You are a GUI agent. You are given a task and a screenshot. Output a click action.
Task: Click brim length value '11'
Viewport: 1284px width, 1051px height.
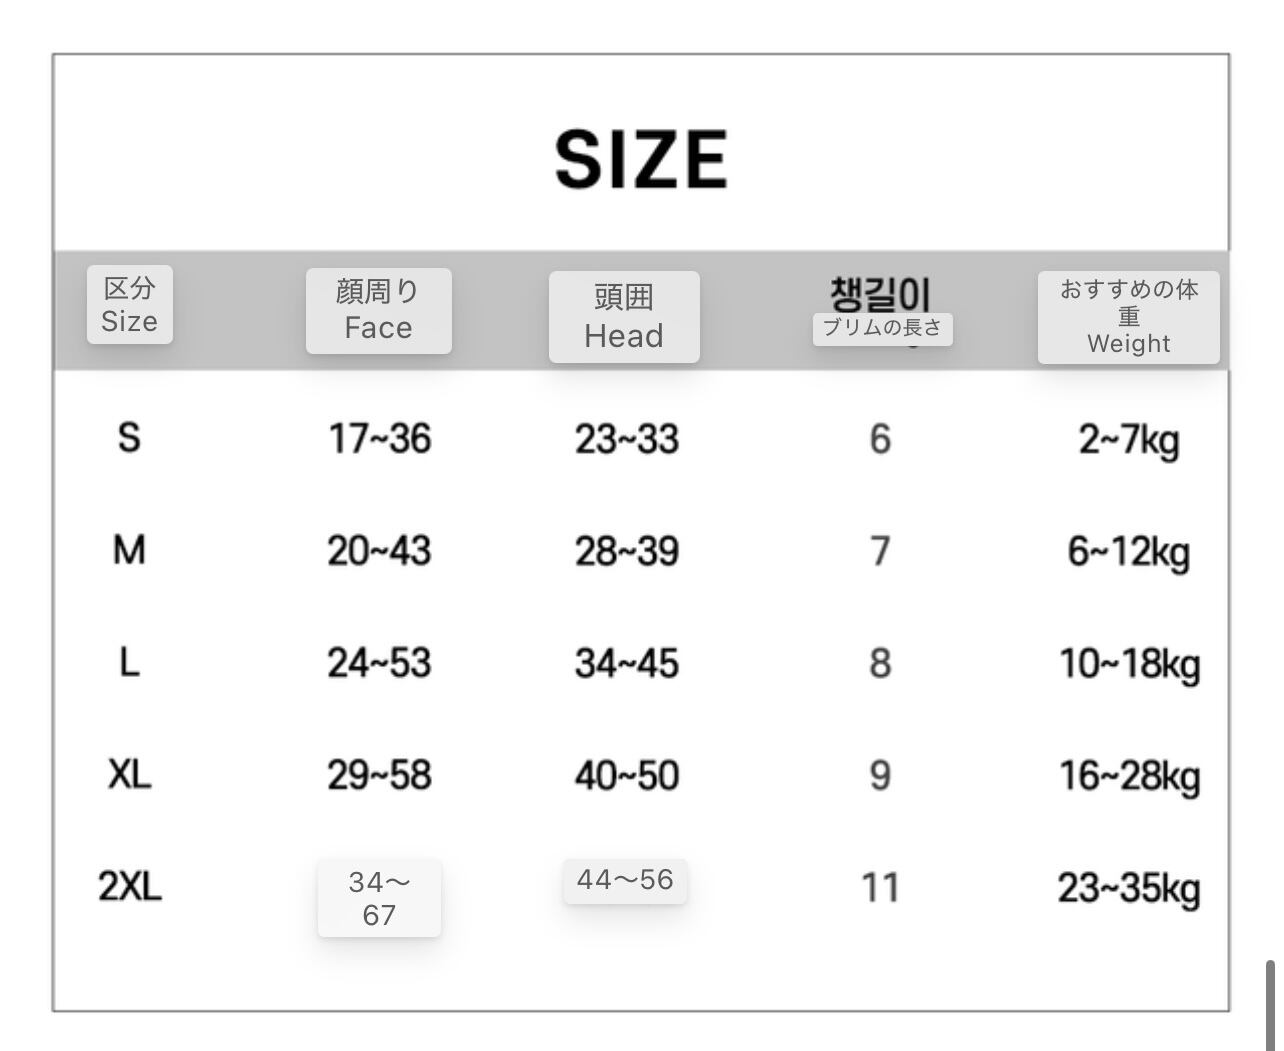[x=880, y=887]
